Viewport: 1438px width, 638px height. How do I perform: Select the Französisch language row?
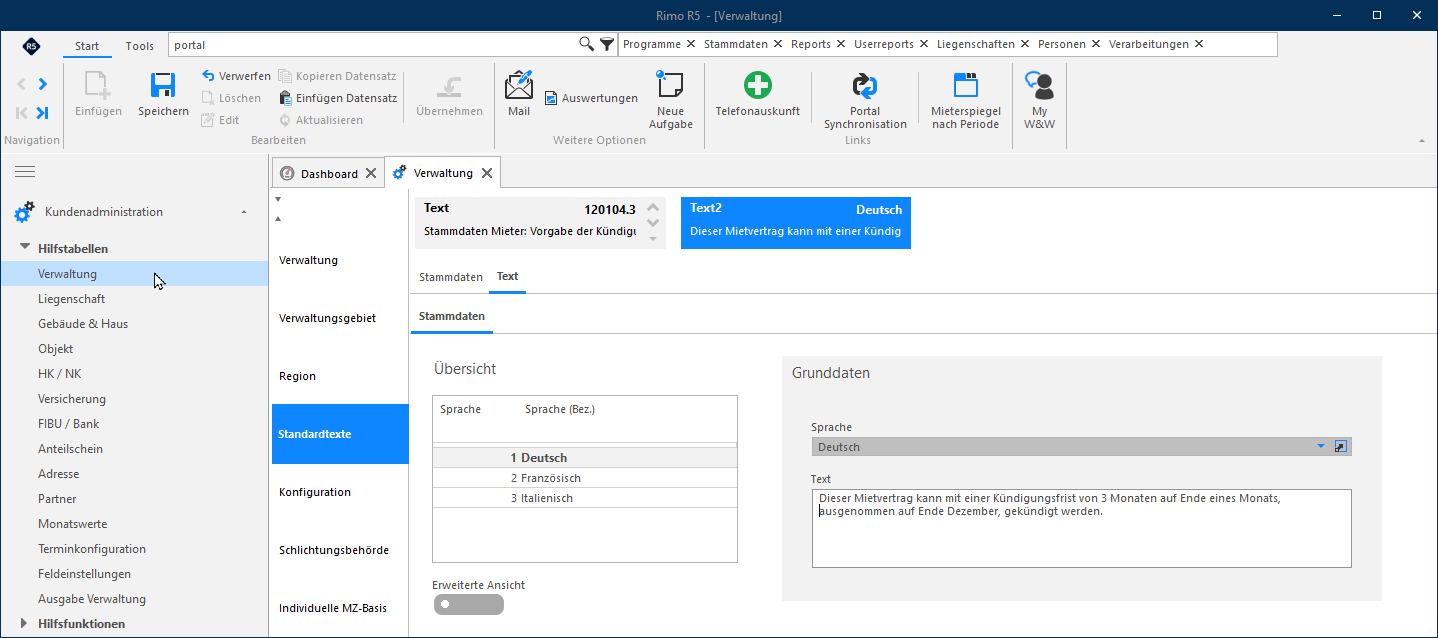coord(585,478)
